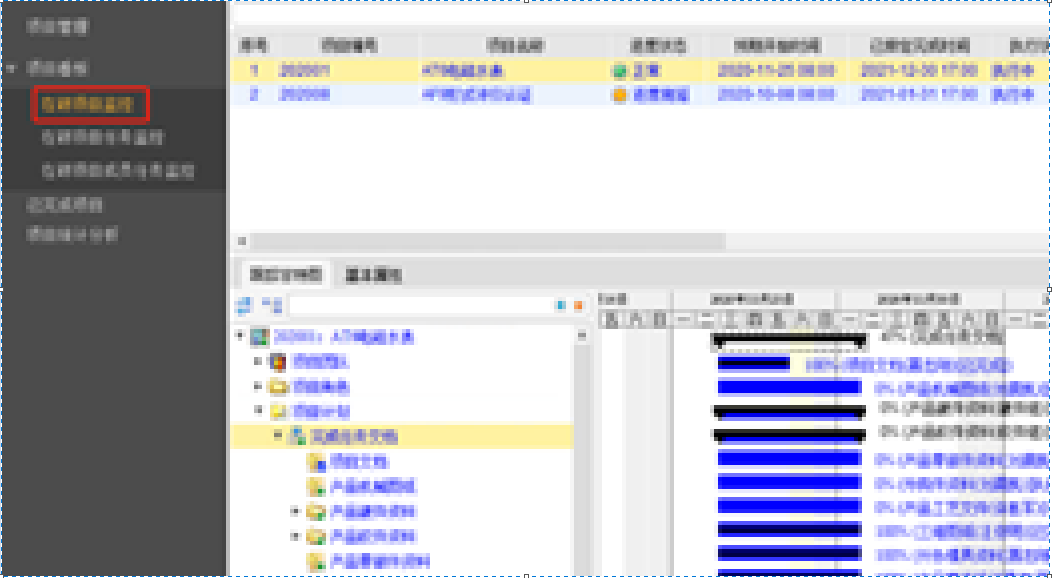The image size is (1052, 578).
Task: Click the tree panel scroll-up arrow
Action: pyautogui.click(x=582, y=335)
